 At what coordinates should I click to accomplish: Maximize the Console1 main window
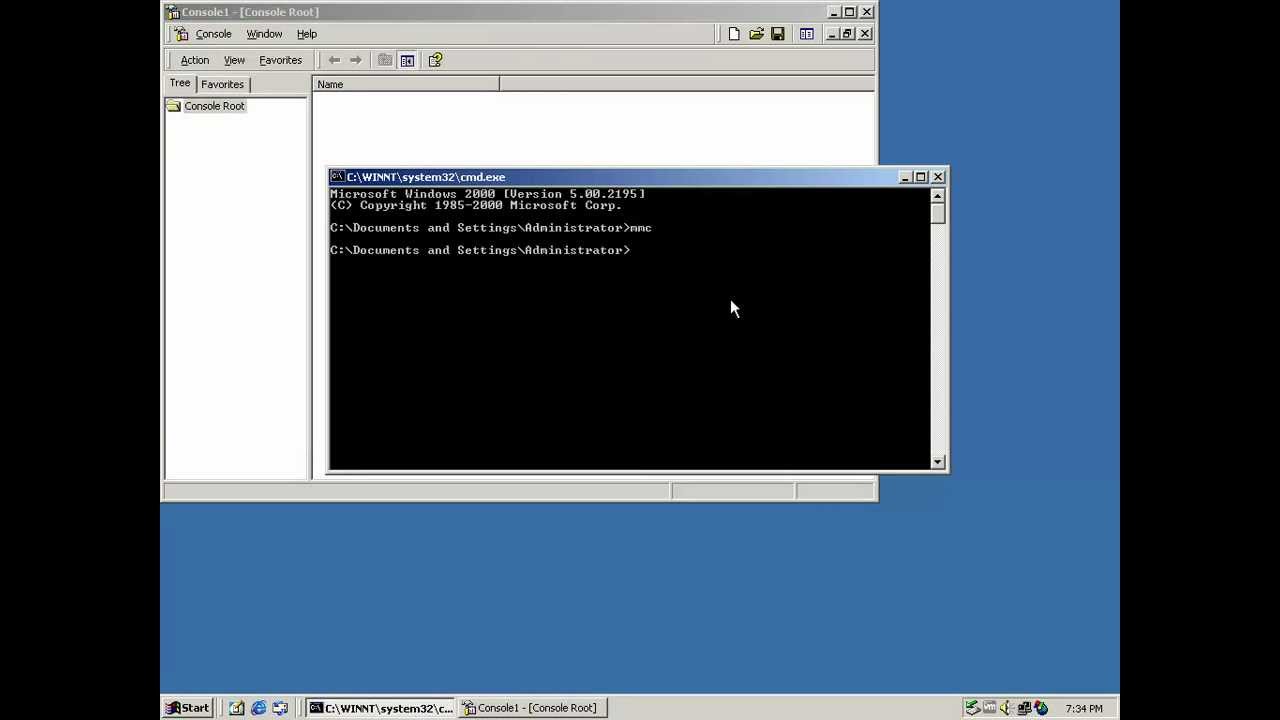pos(850,12)
